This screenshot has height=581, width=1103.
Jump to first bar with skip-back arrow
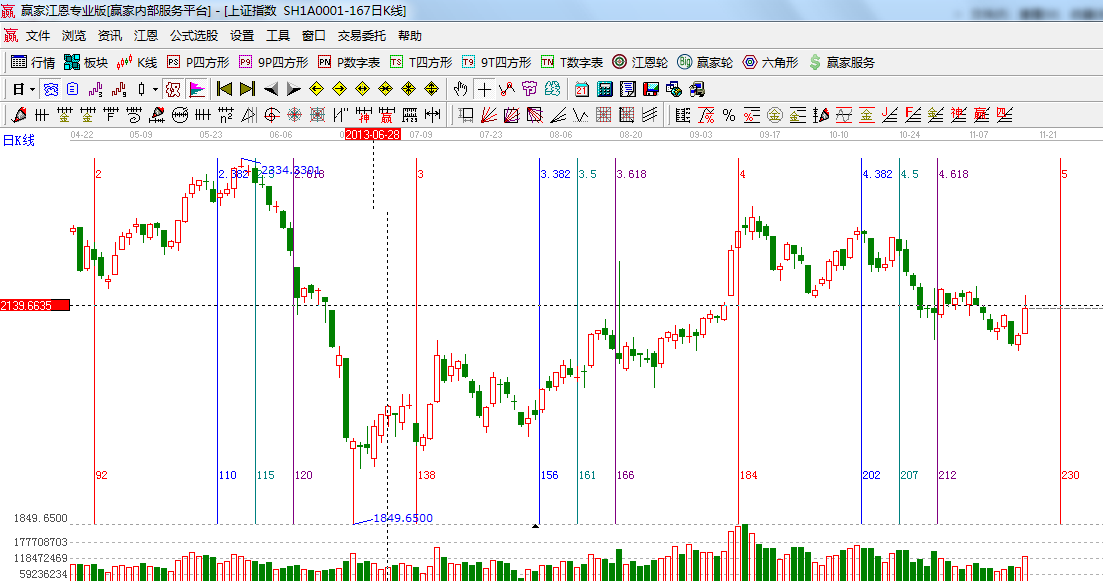(x=224, y=89)
